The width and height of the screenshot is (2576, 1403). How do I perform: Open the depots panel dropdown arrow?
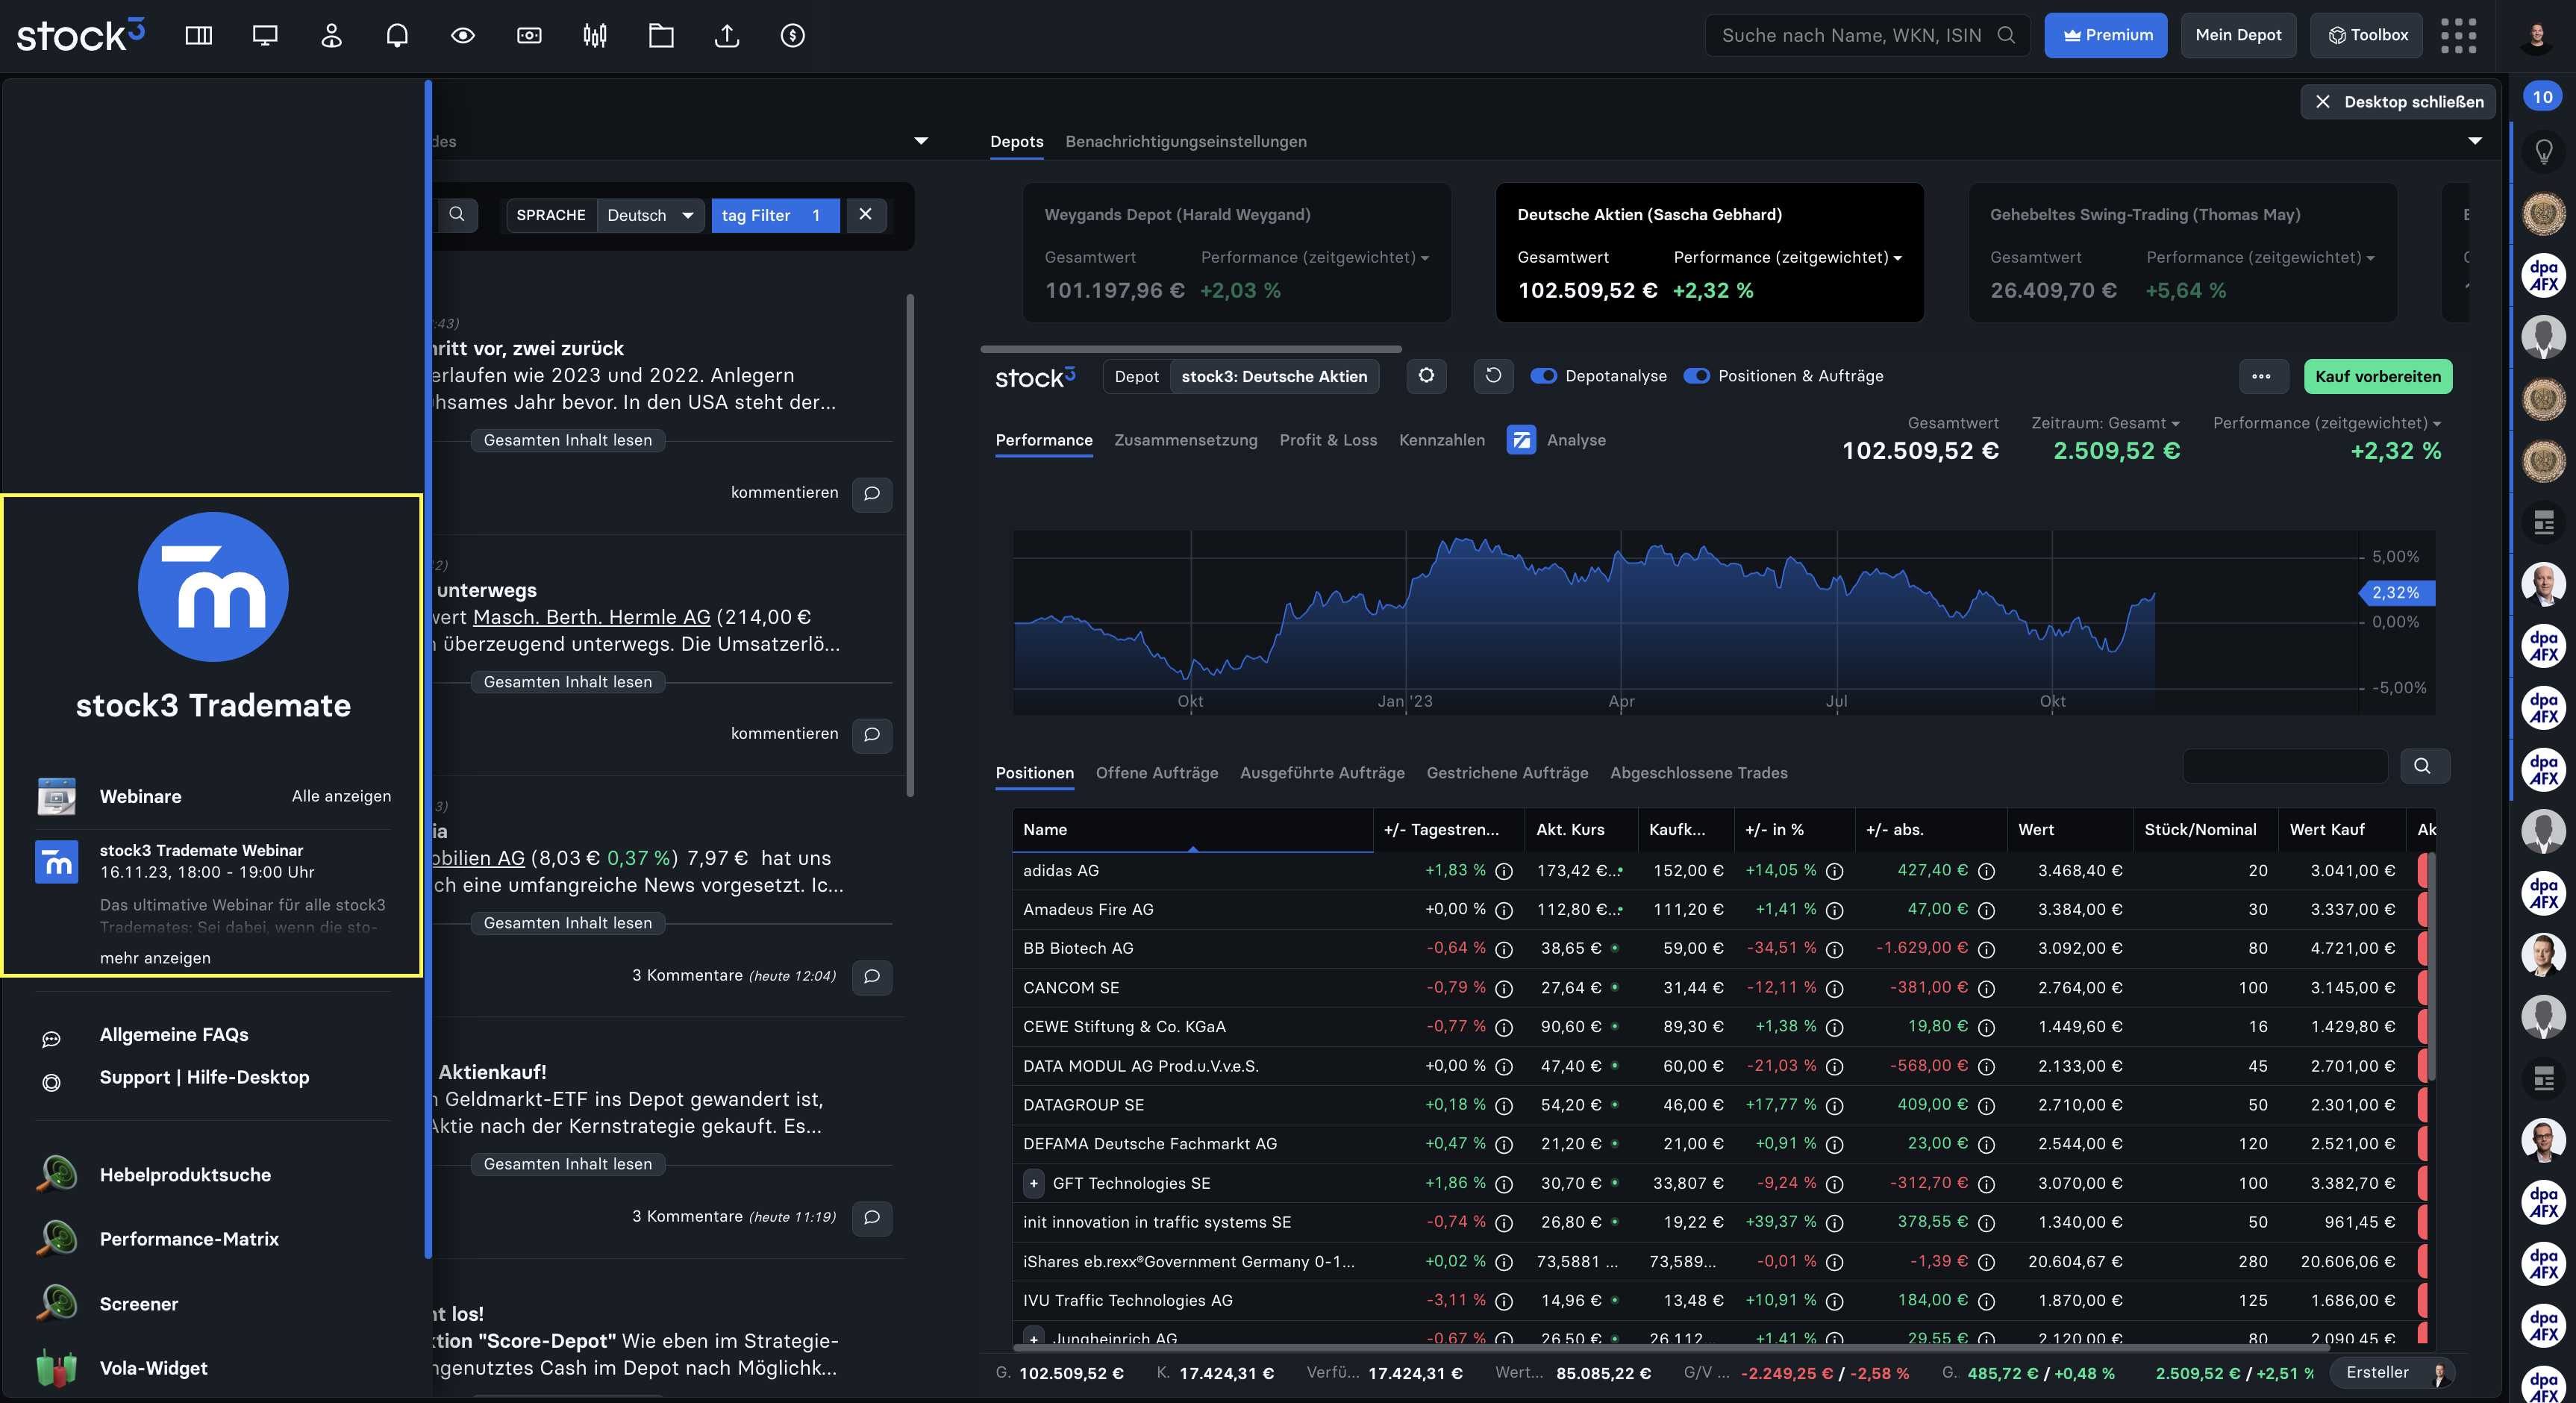click(x=2475, y=141)
